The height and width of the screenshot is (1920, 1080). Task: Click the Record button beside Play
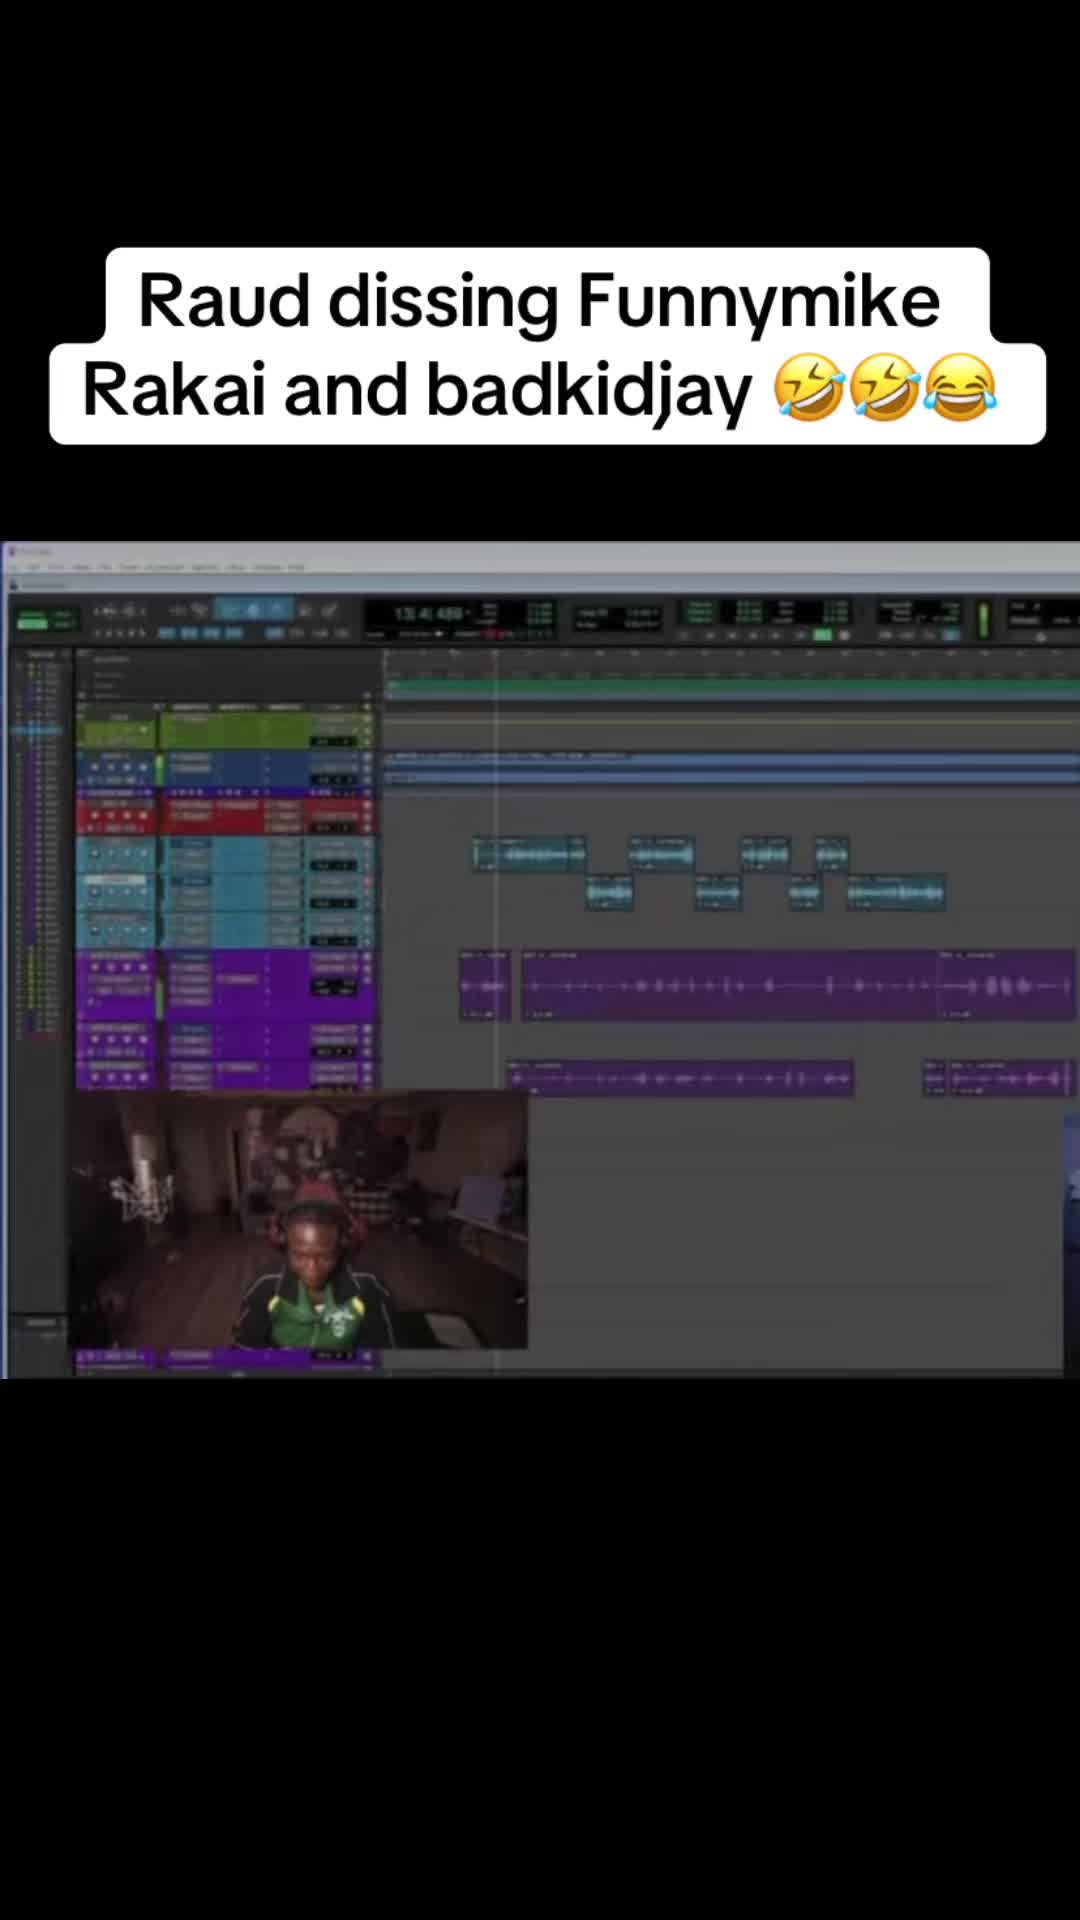coord(845,634)
